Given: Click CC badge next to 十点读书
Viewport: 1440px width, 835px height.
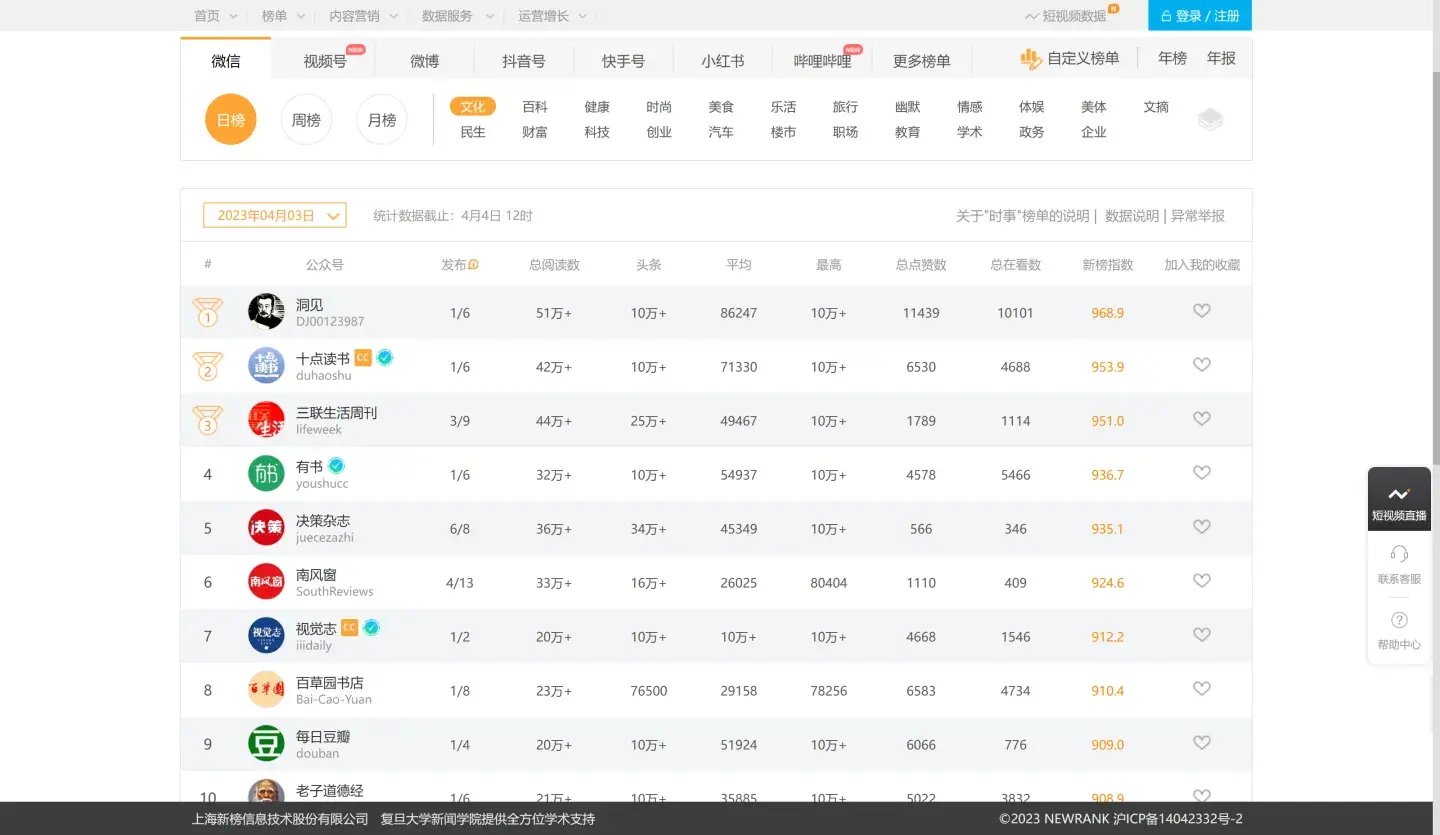Looking at the screenshot, I should click(363, 357).
